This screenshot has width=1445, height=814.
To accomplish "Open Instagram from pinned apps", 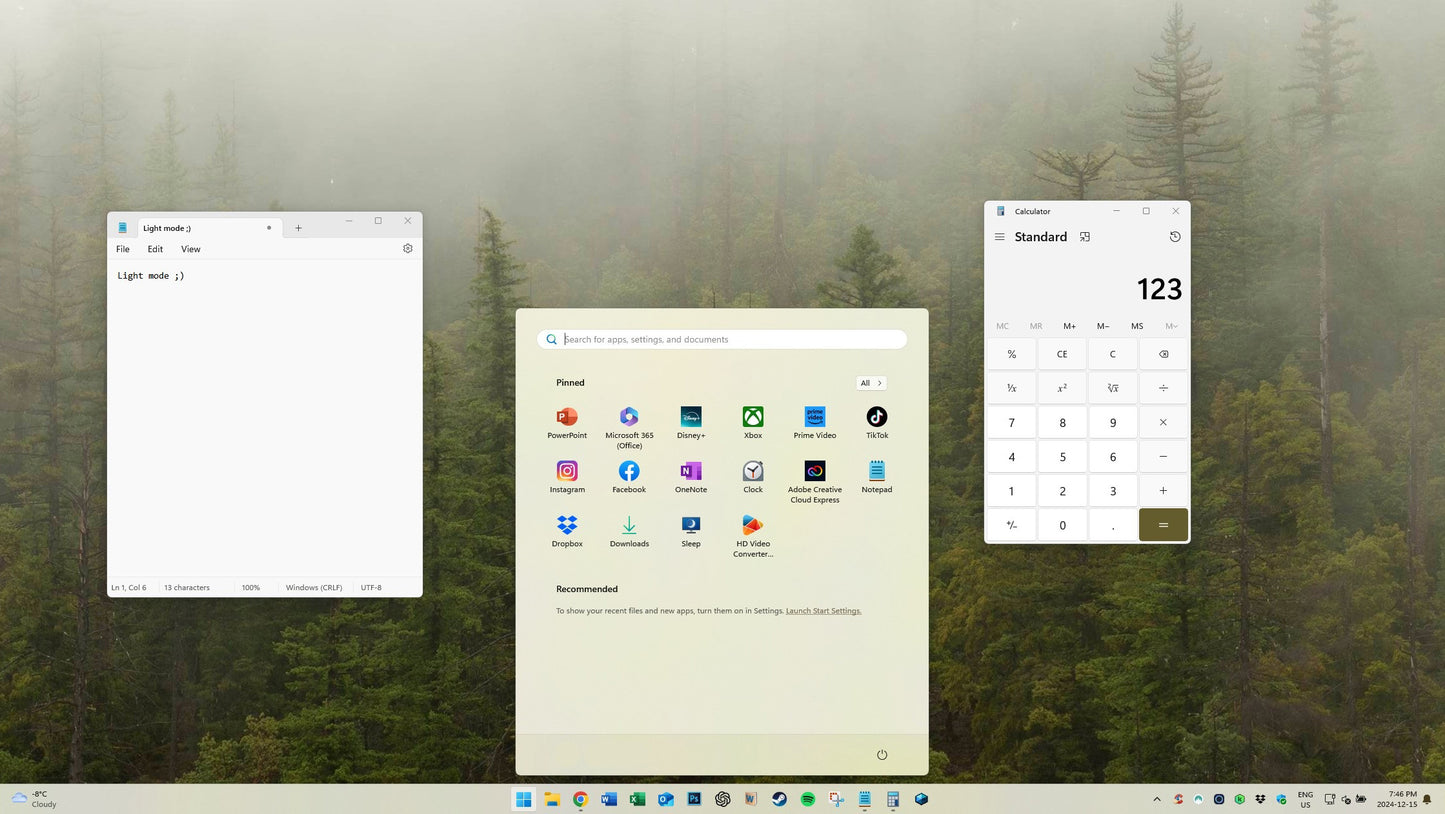I will tap(567, 476).
